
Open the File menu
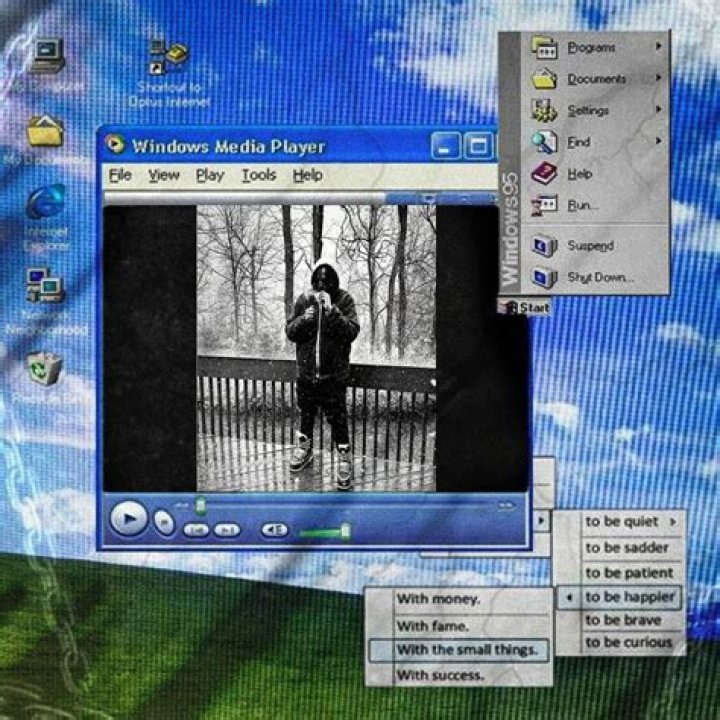120,175
